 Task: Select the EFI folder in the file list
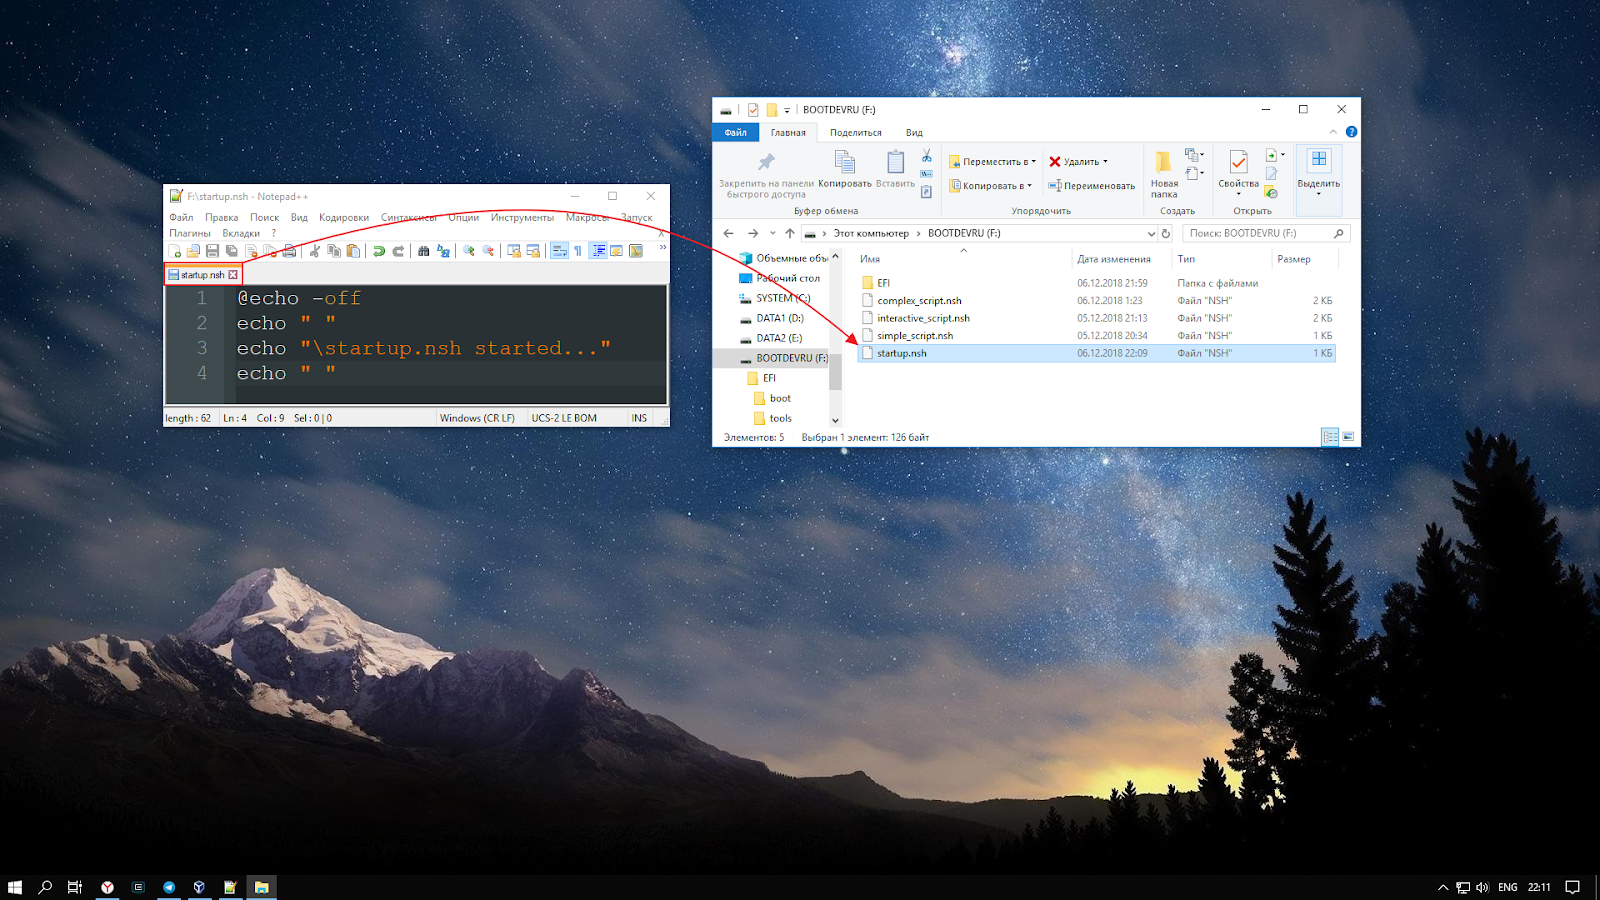(1097, 283)
